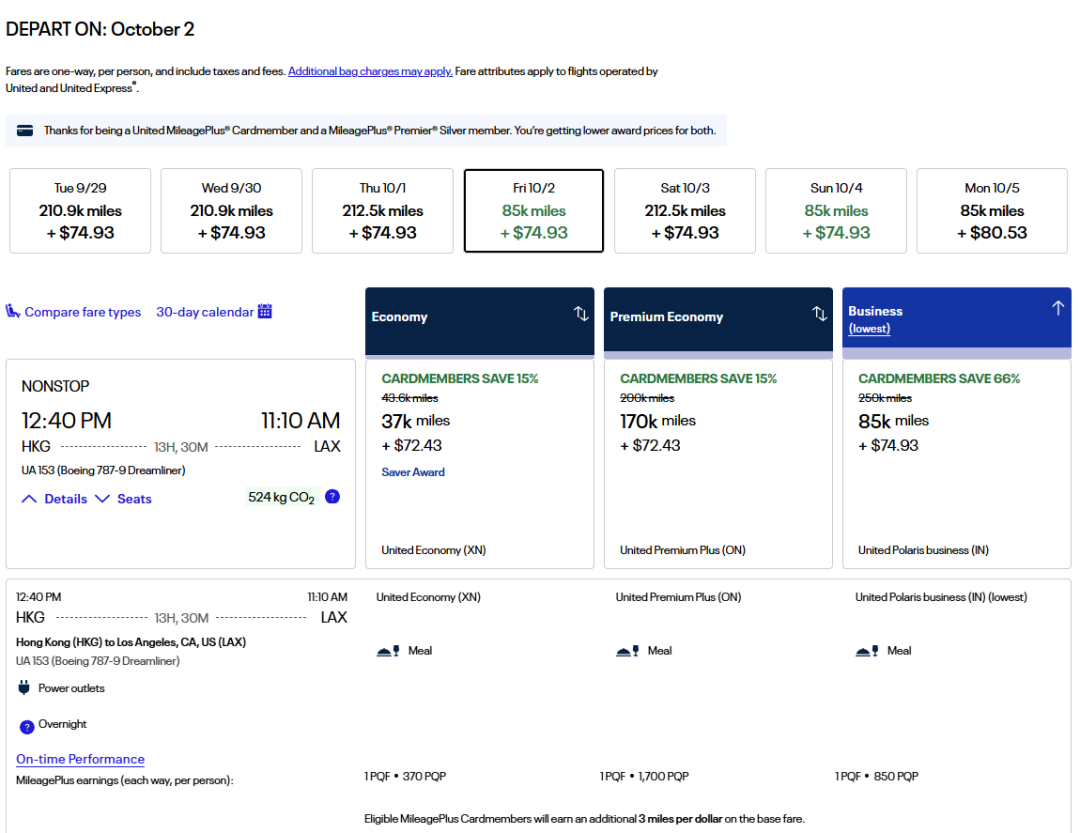Screen dimensions: 1080x833
Task: Open On-time Performance link
Action: 81,759
